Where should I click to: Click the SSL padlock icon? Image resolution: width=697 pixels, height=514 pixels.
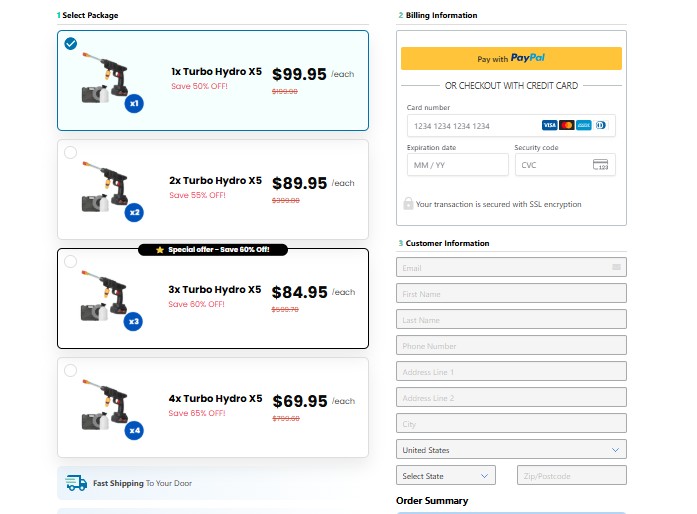[408, 204]
